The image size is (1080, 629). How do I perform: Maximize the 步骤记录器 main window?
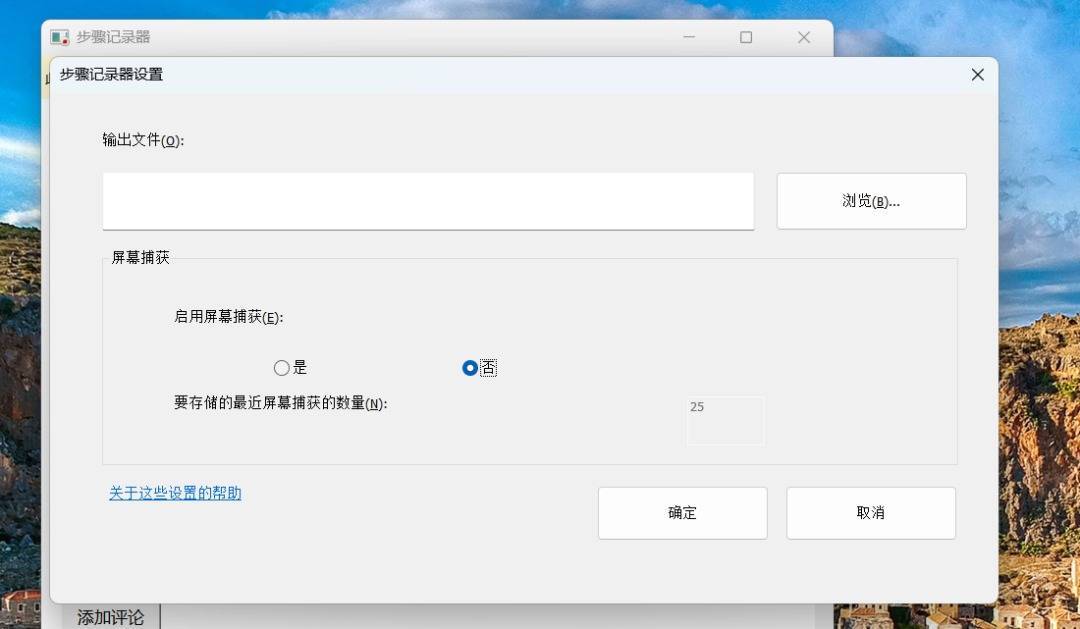point(745,36)
